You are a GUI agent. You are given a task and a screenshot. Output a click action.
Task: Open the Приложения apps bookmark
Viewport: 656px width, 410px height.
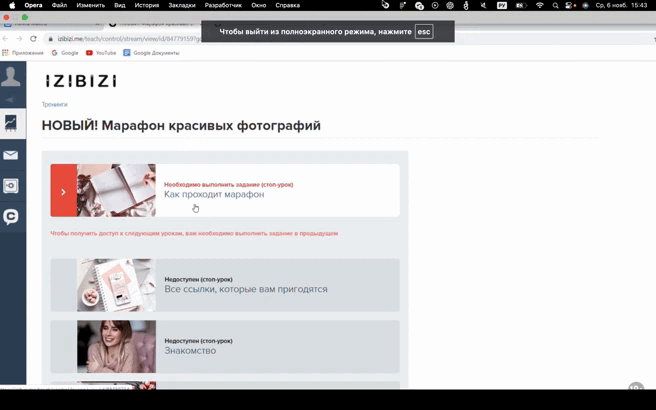click(23, 53)
